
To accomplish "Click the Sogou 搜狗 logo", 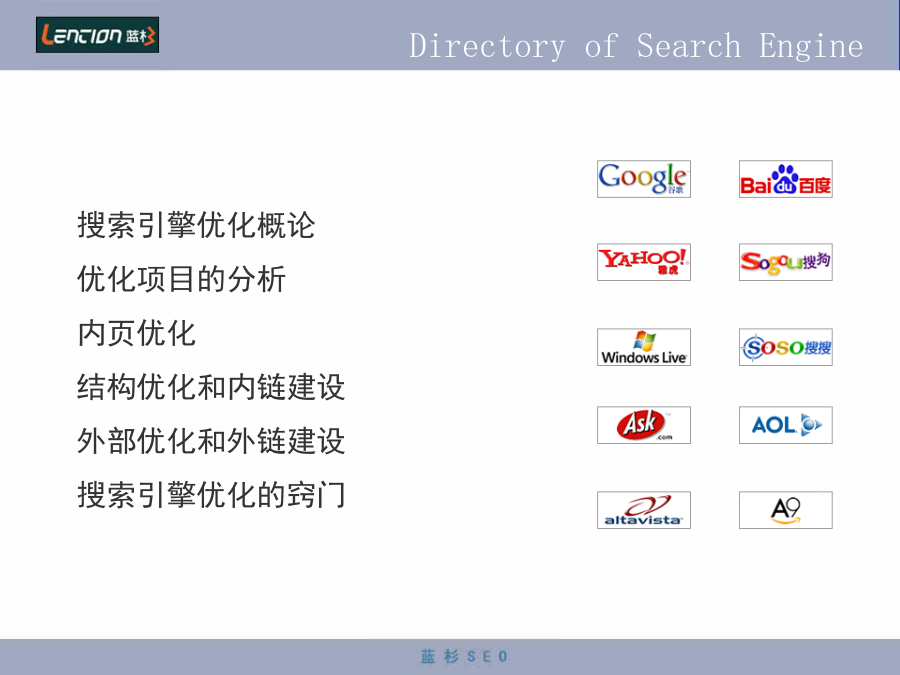I will (786, 262).
